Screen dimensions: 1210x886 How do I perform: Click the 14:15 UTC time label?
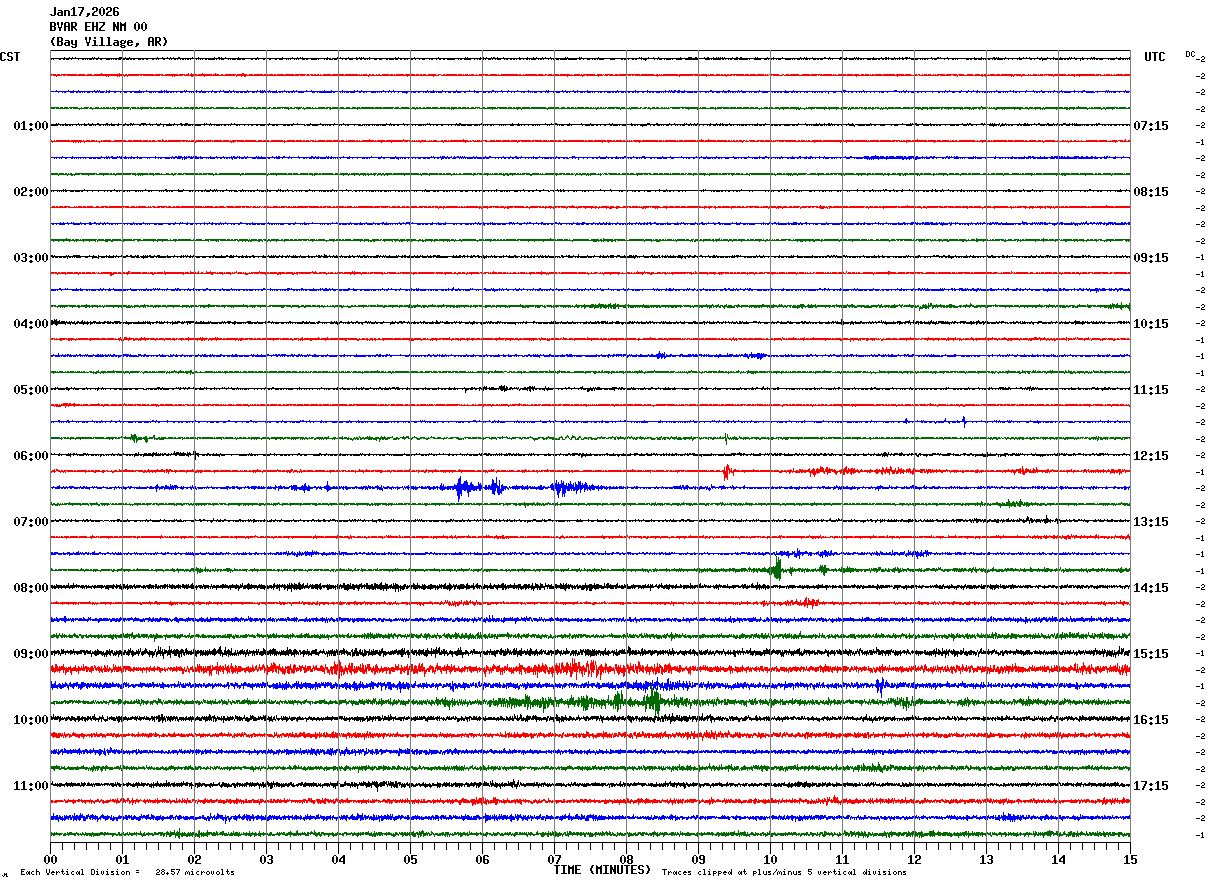pyautogui.click(x=1151, y=588)
